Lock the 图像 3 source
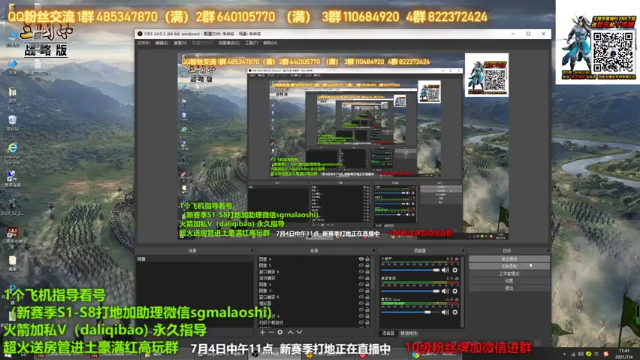 pos(367,291)
